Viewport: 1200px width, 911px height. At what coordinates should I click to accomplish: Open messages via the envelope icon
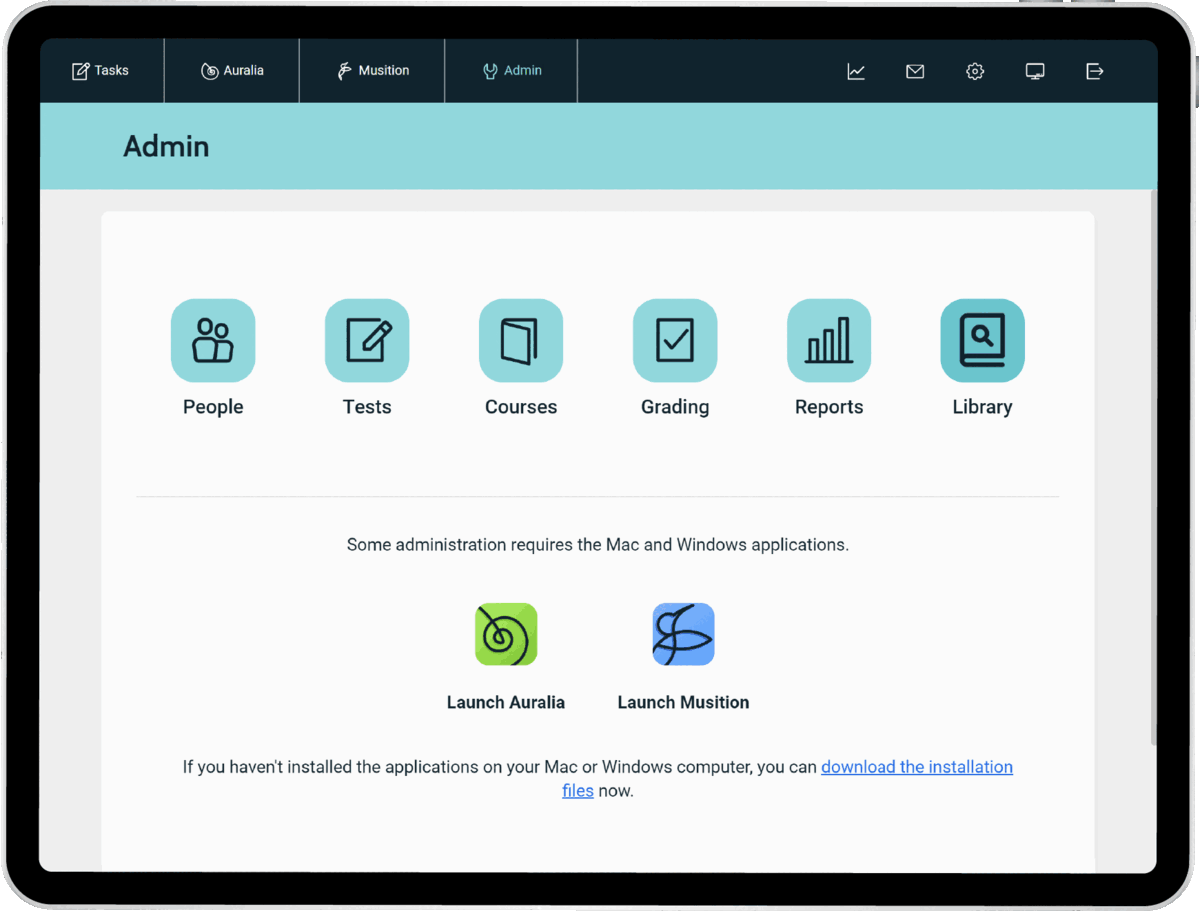[915, 71]
